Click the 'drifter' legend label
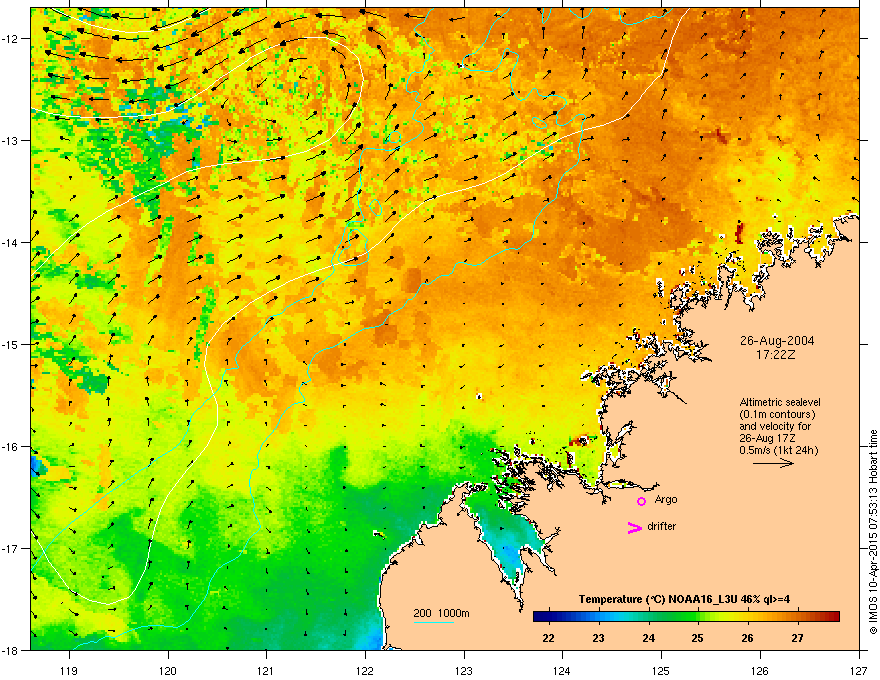 [x=662, y=526]
